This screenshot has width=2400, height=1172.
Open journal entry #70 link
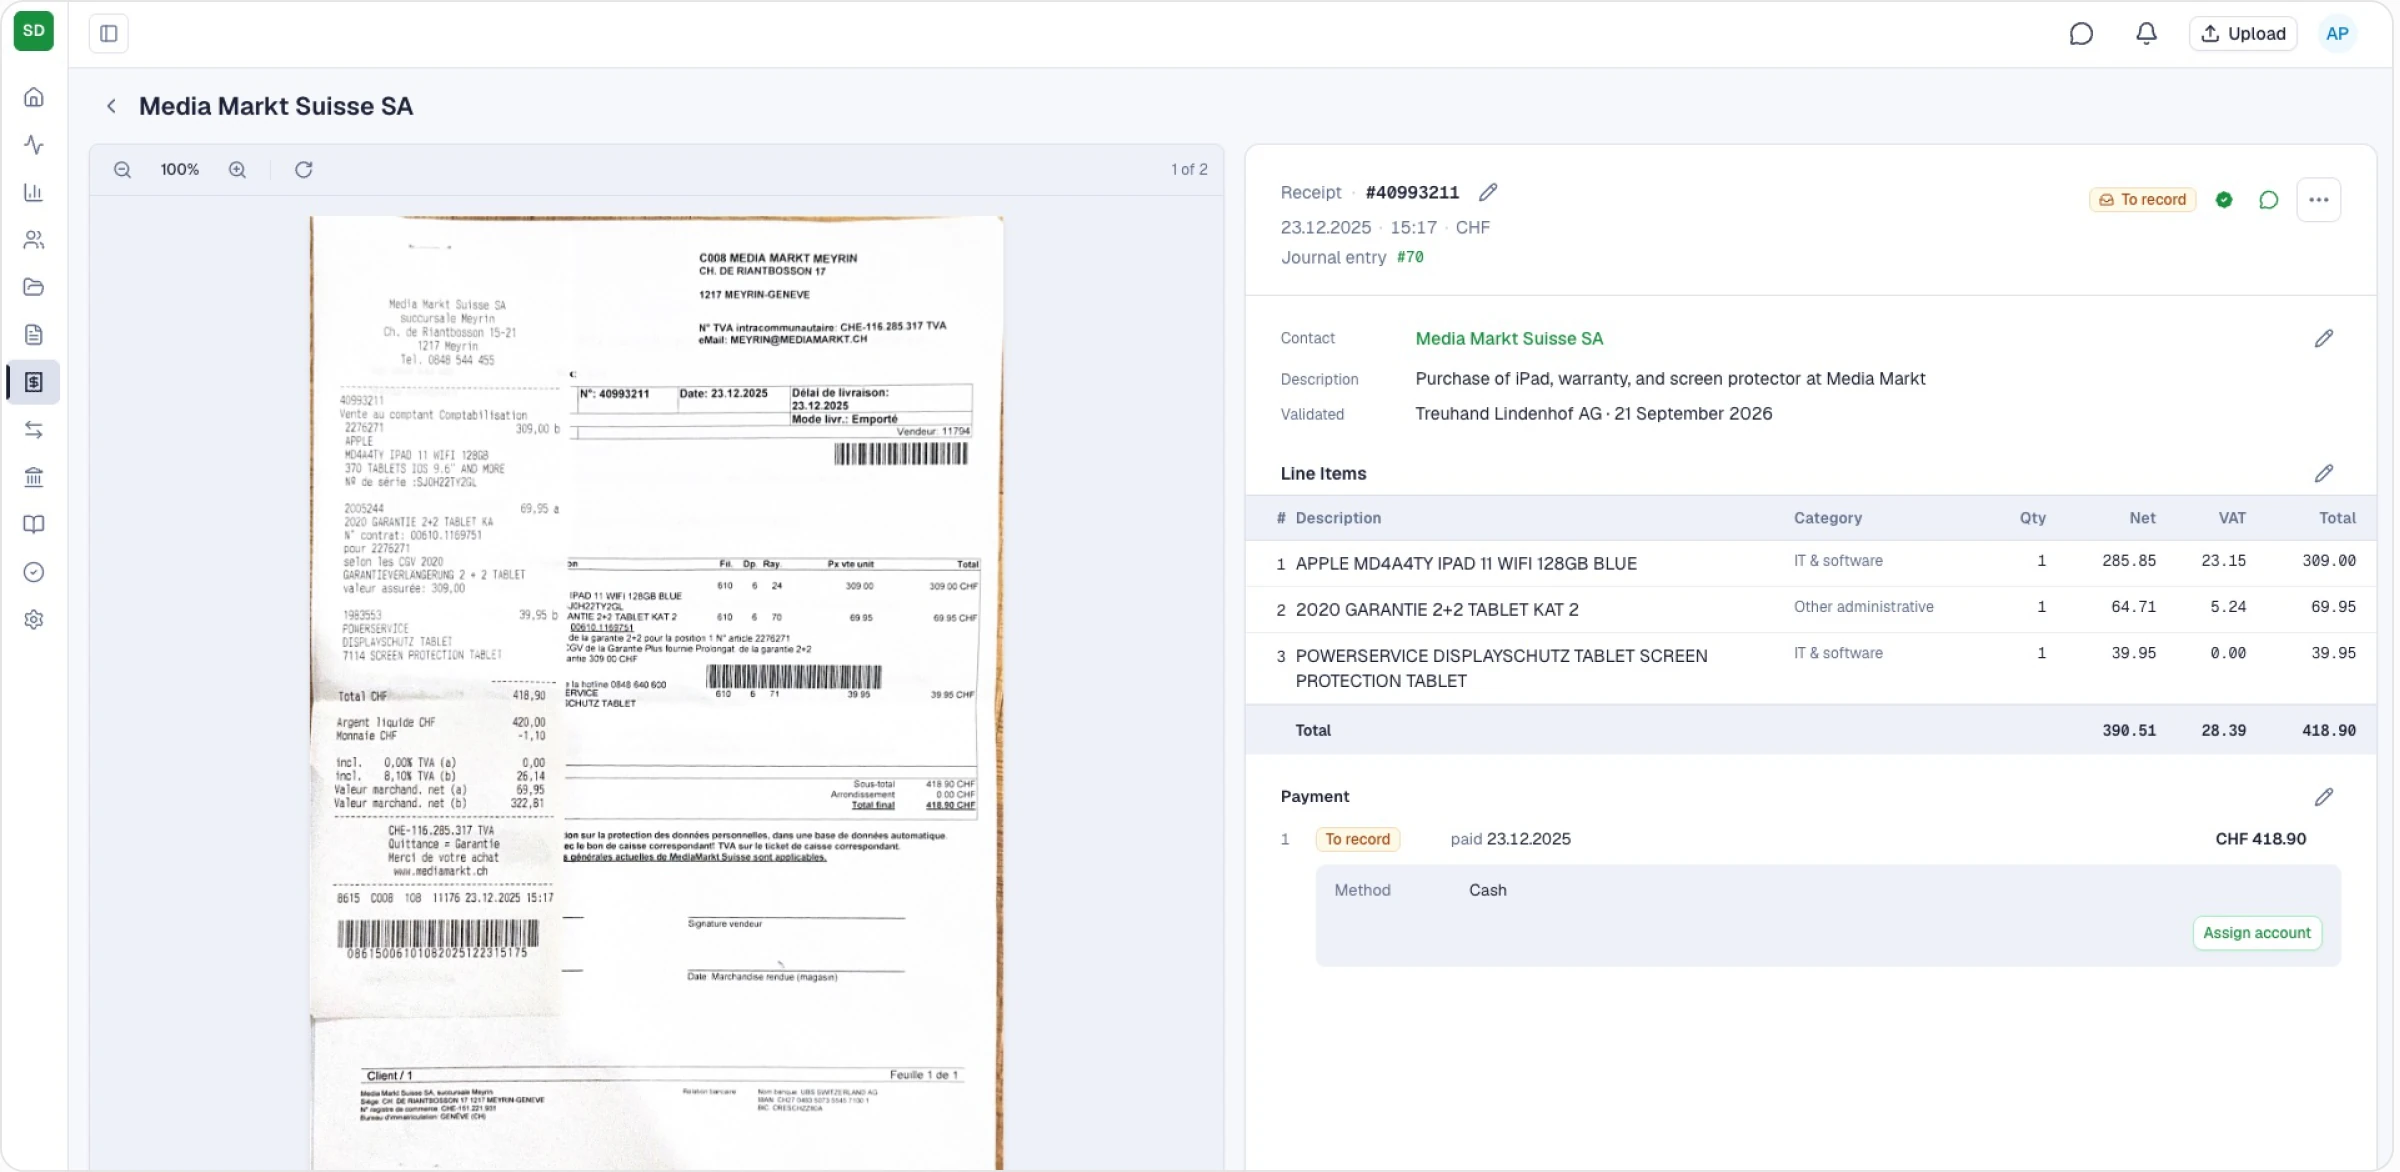tap(1410, 257)
